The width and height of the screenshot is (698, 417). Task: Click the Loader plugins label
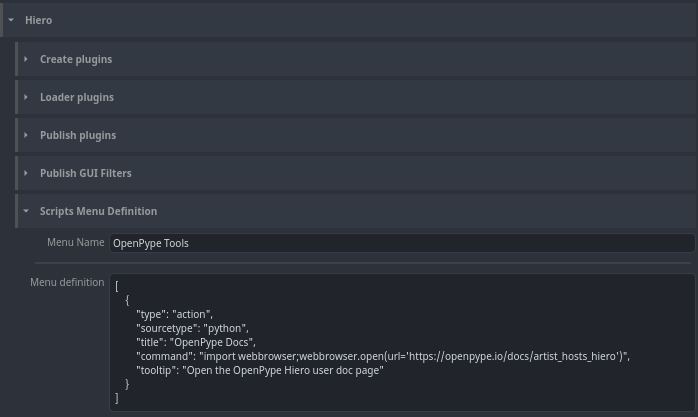pos(77,97)
